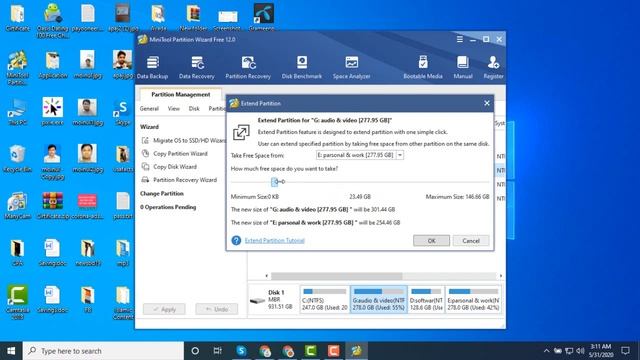The width and height of the screenshot is (640, 360).
Task: Click the scrollbar right arrow
Action: 501,276
